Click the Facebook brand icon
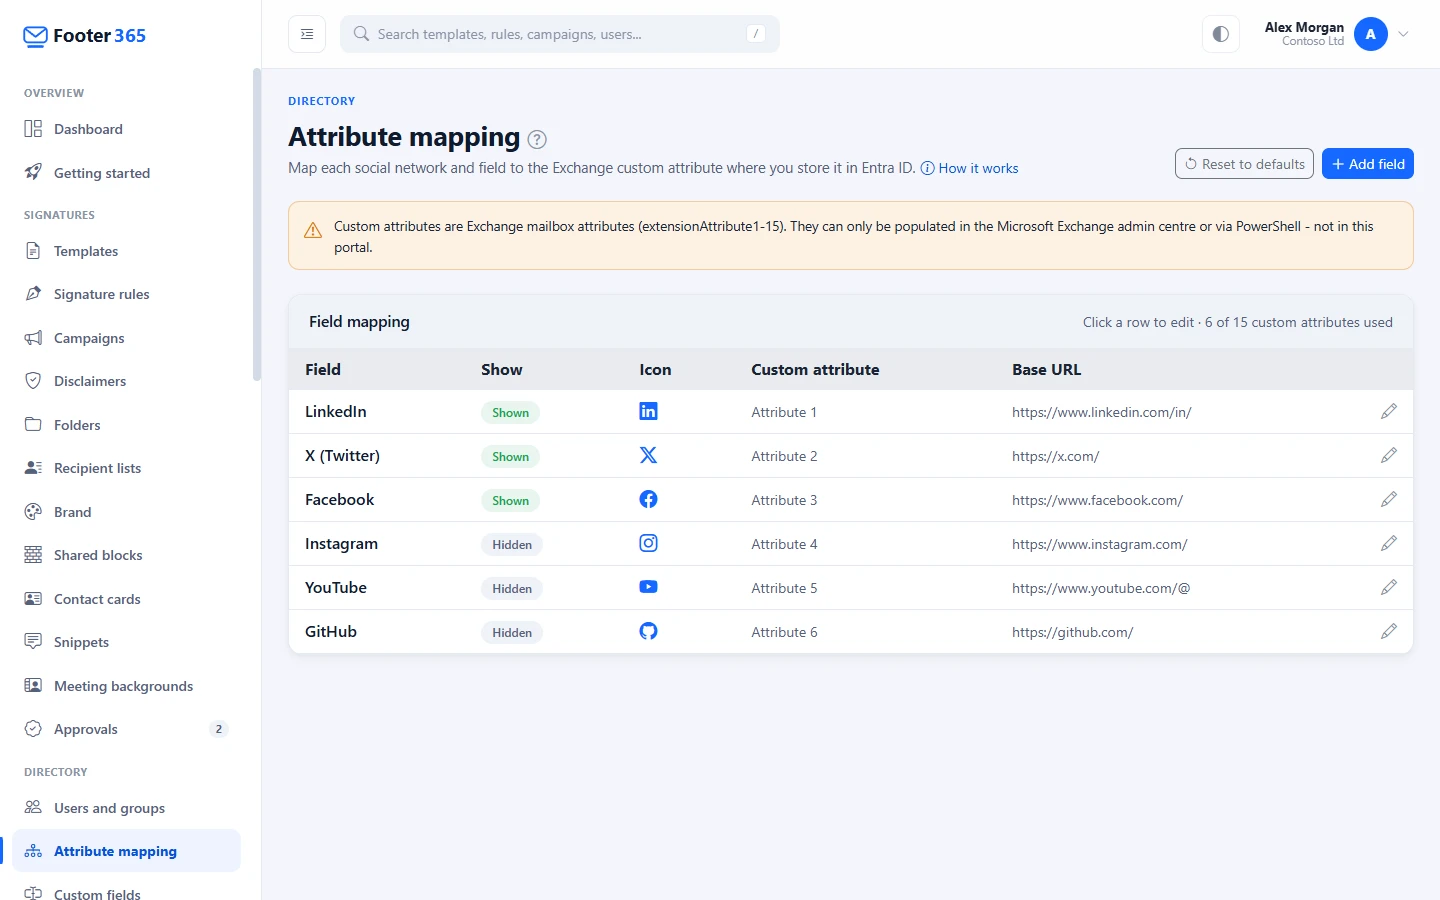Screen dimensions: 1440x900 (648, 499)
